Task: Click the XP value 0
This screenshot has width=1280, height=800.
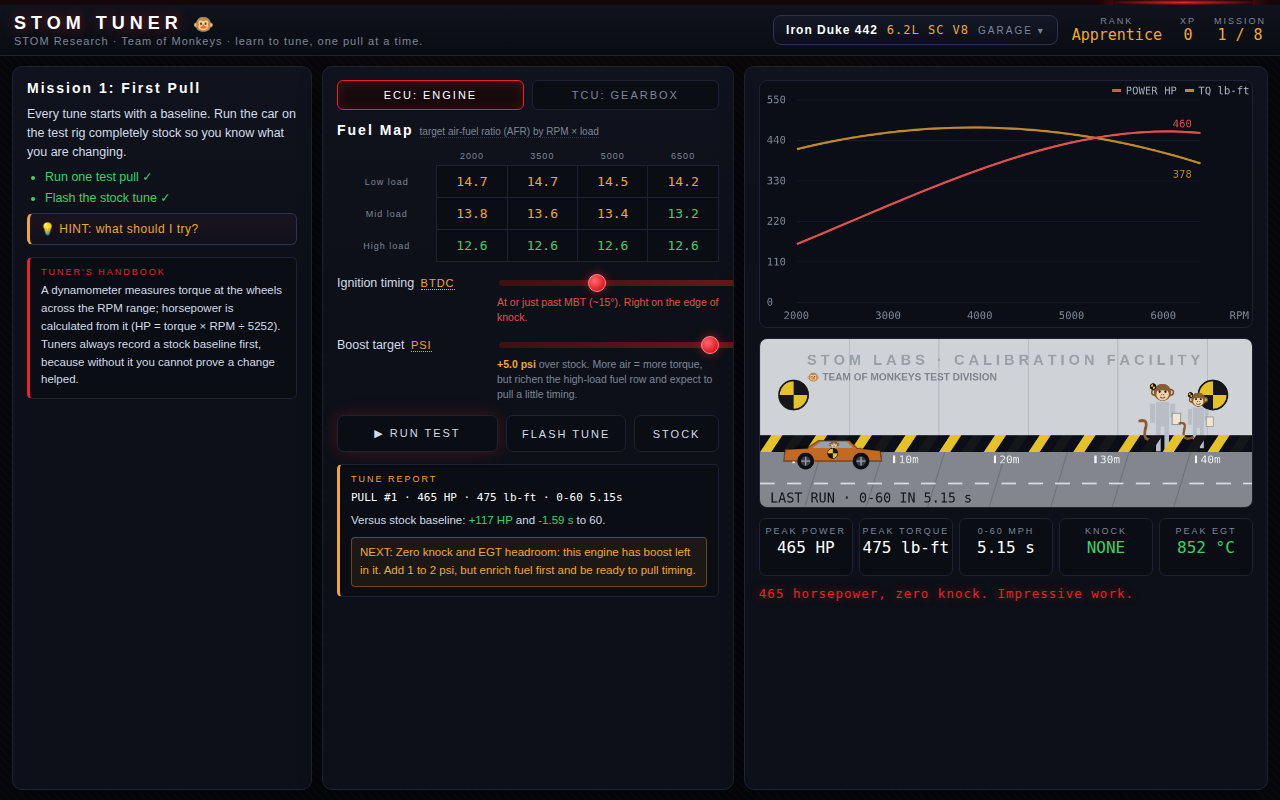Action: tap(1188, 34)
